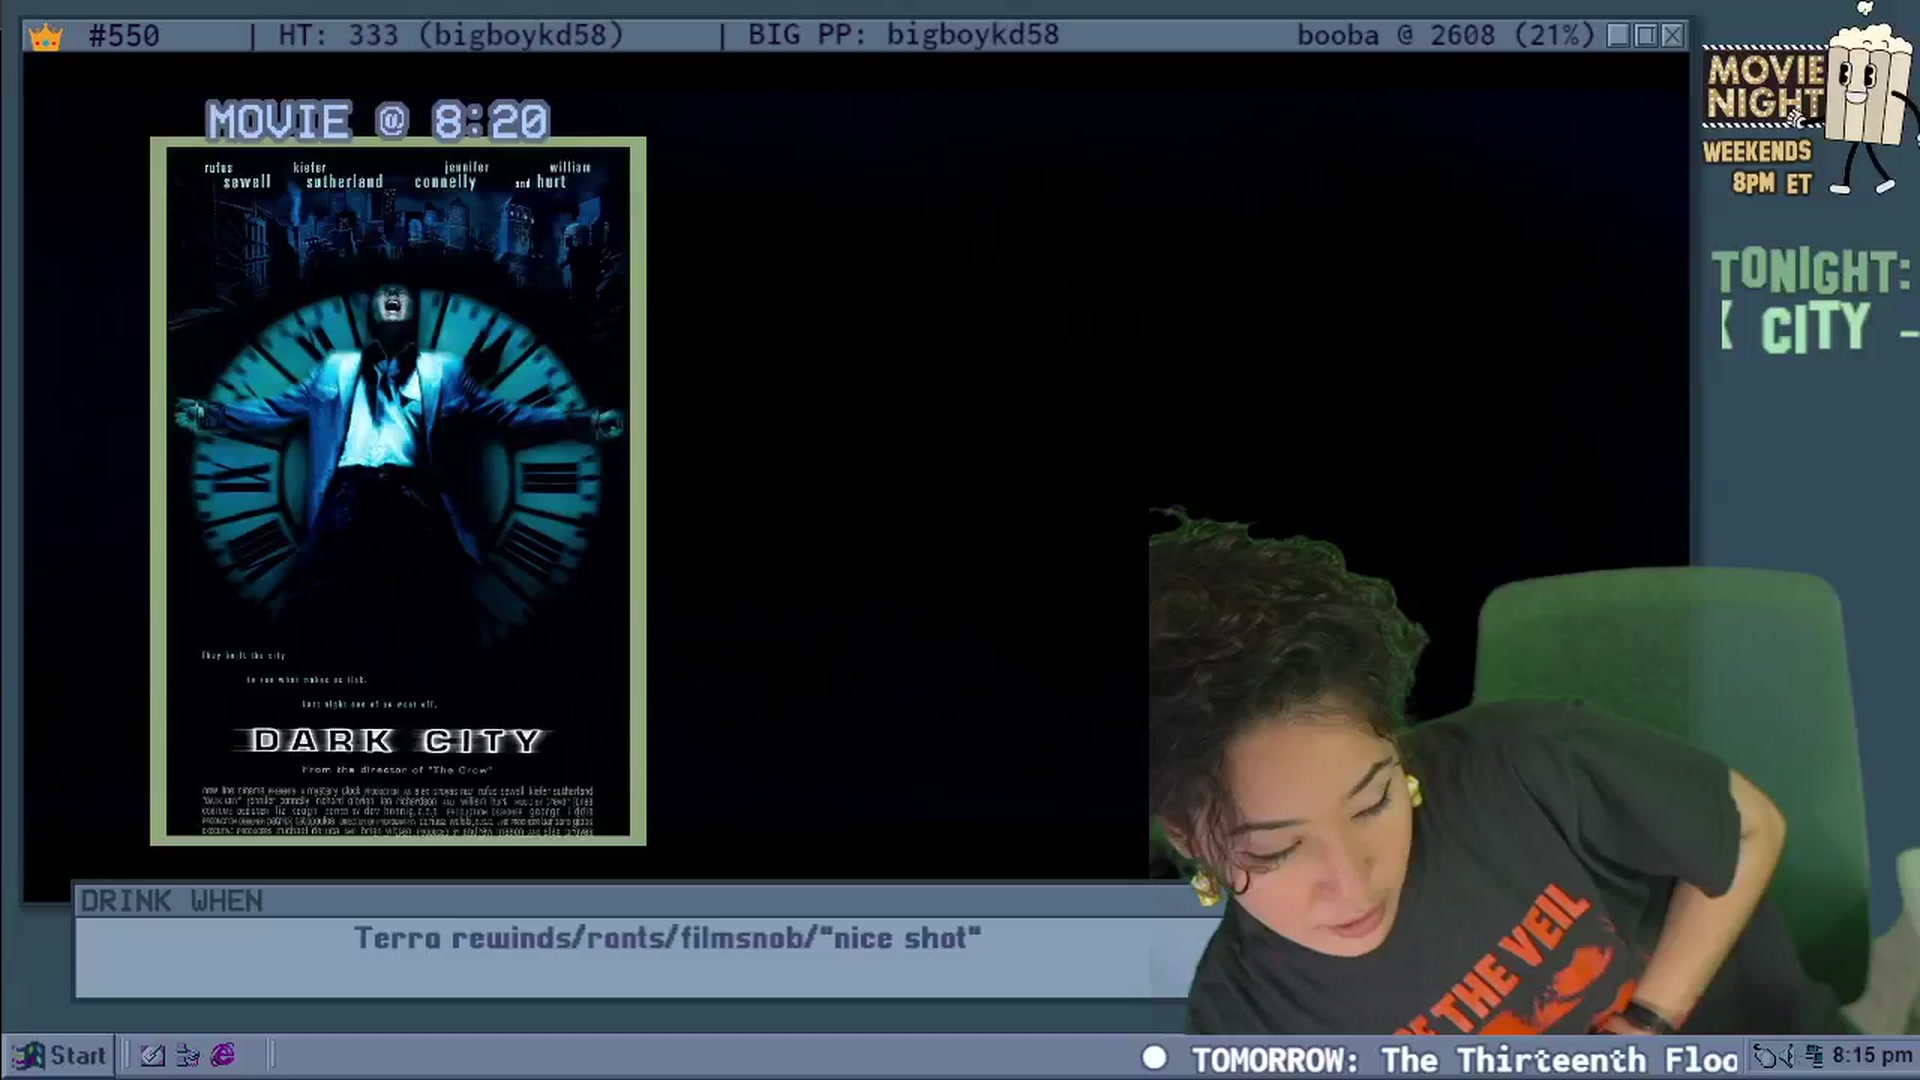Viewport: 1920px width, 1080px height.
Task: Click the Dark City movie poster
Action: (398, 491)
